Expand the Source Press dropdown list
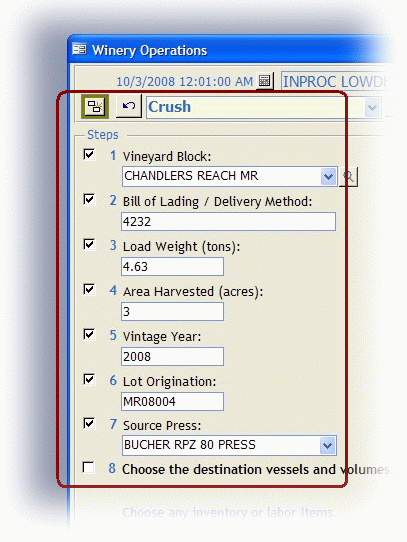 [327, 445]
